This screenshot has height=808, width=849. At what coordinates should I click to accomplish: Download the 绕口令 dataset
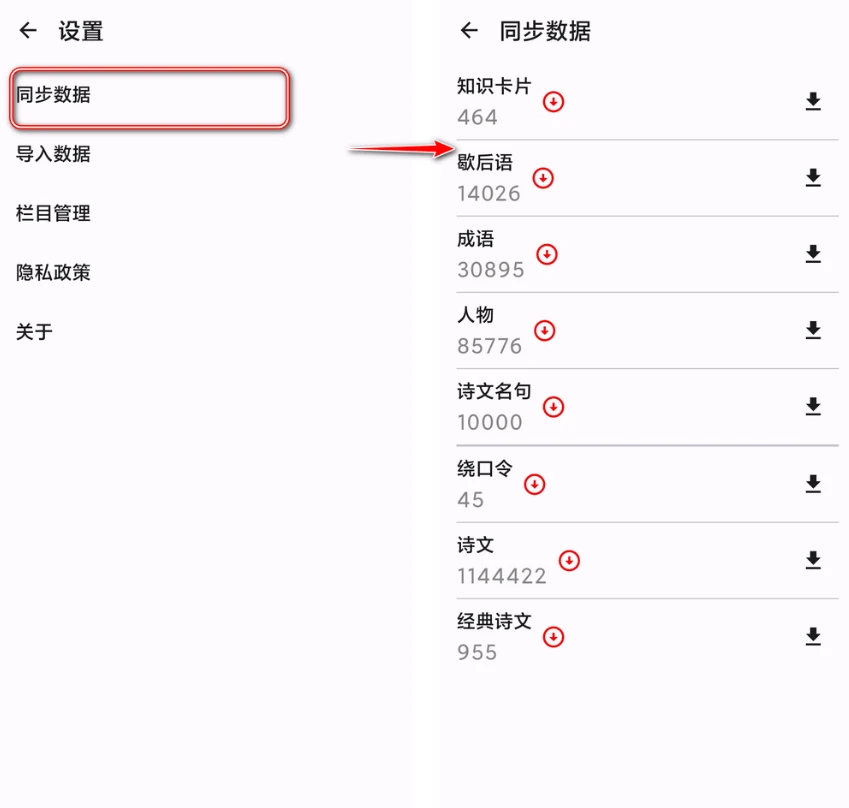pos(813,484)
